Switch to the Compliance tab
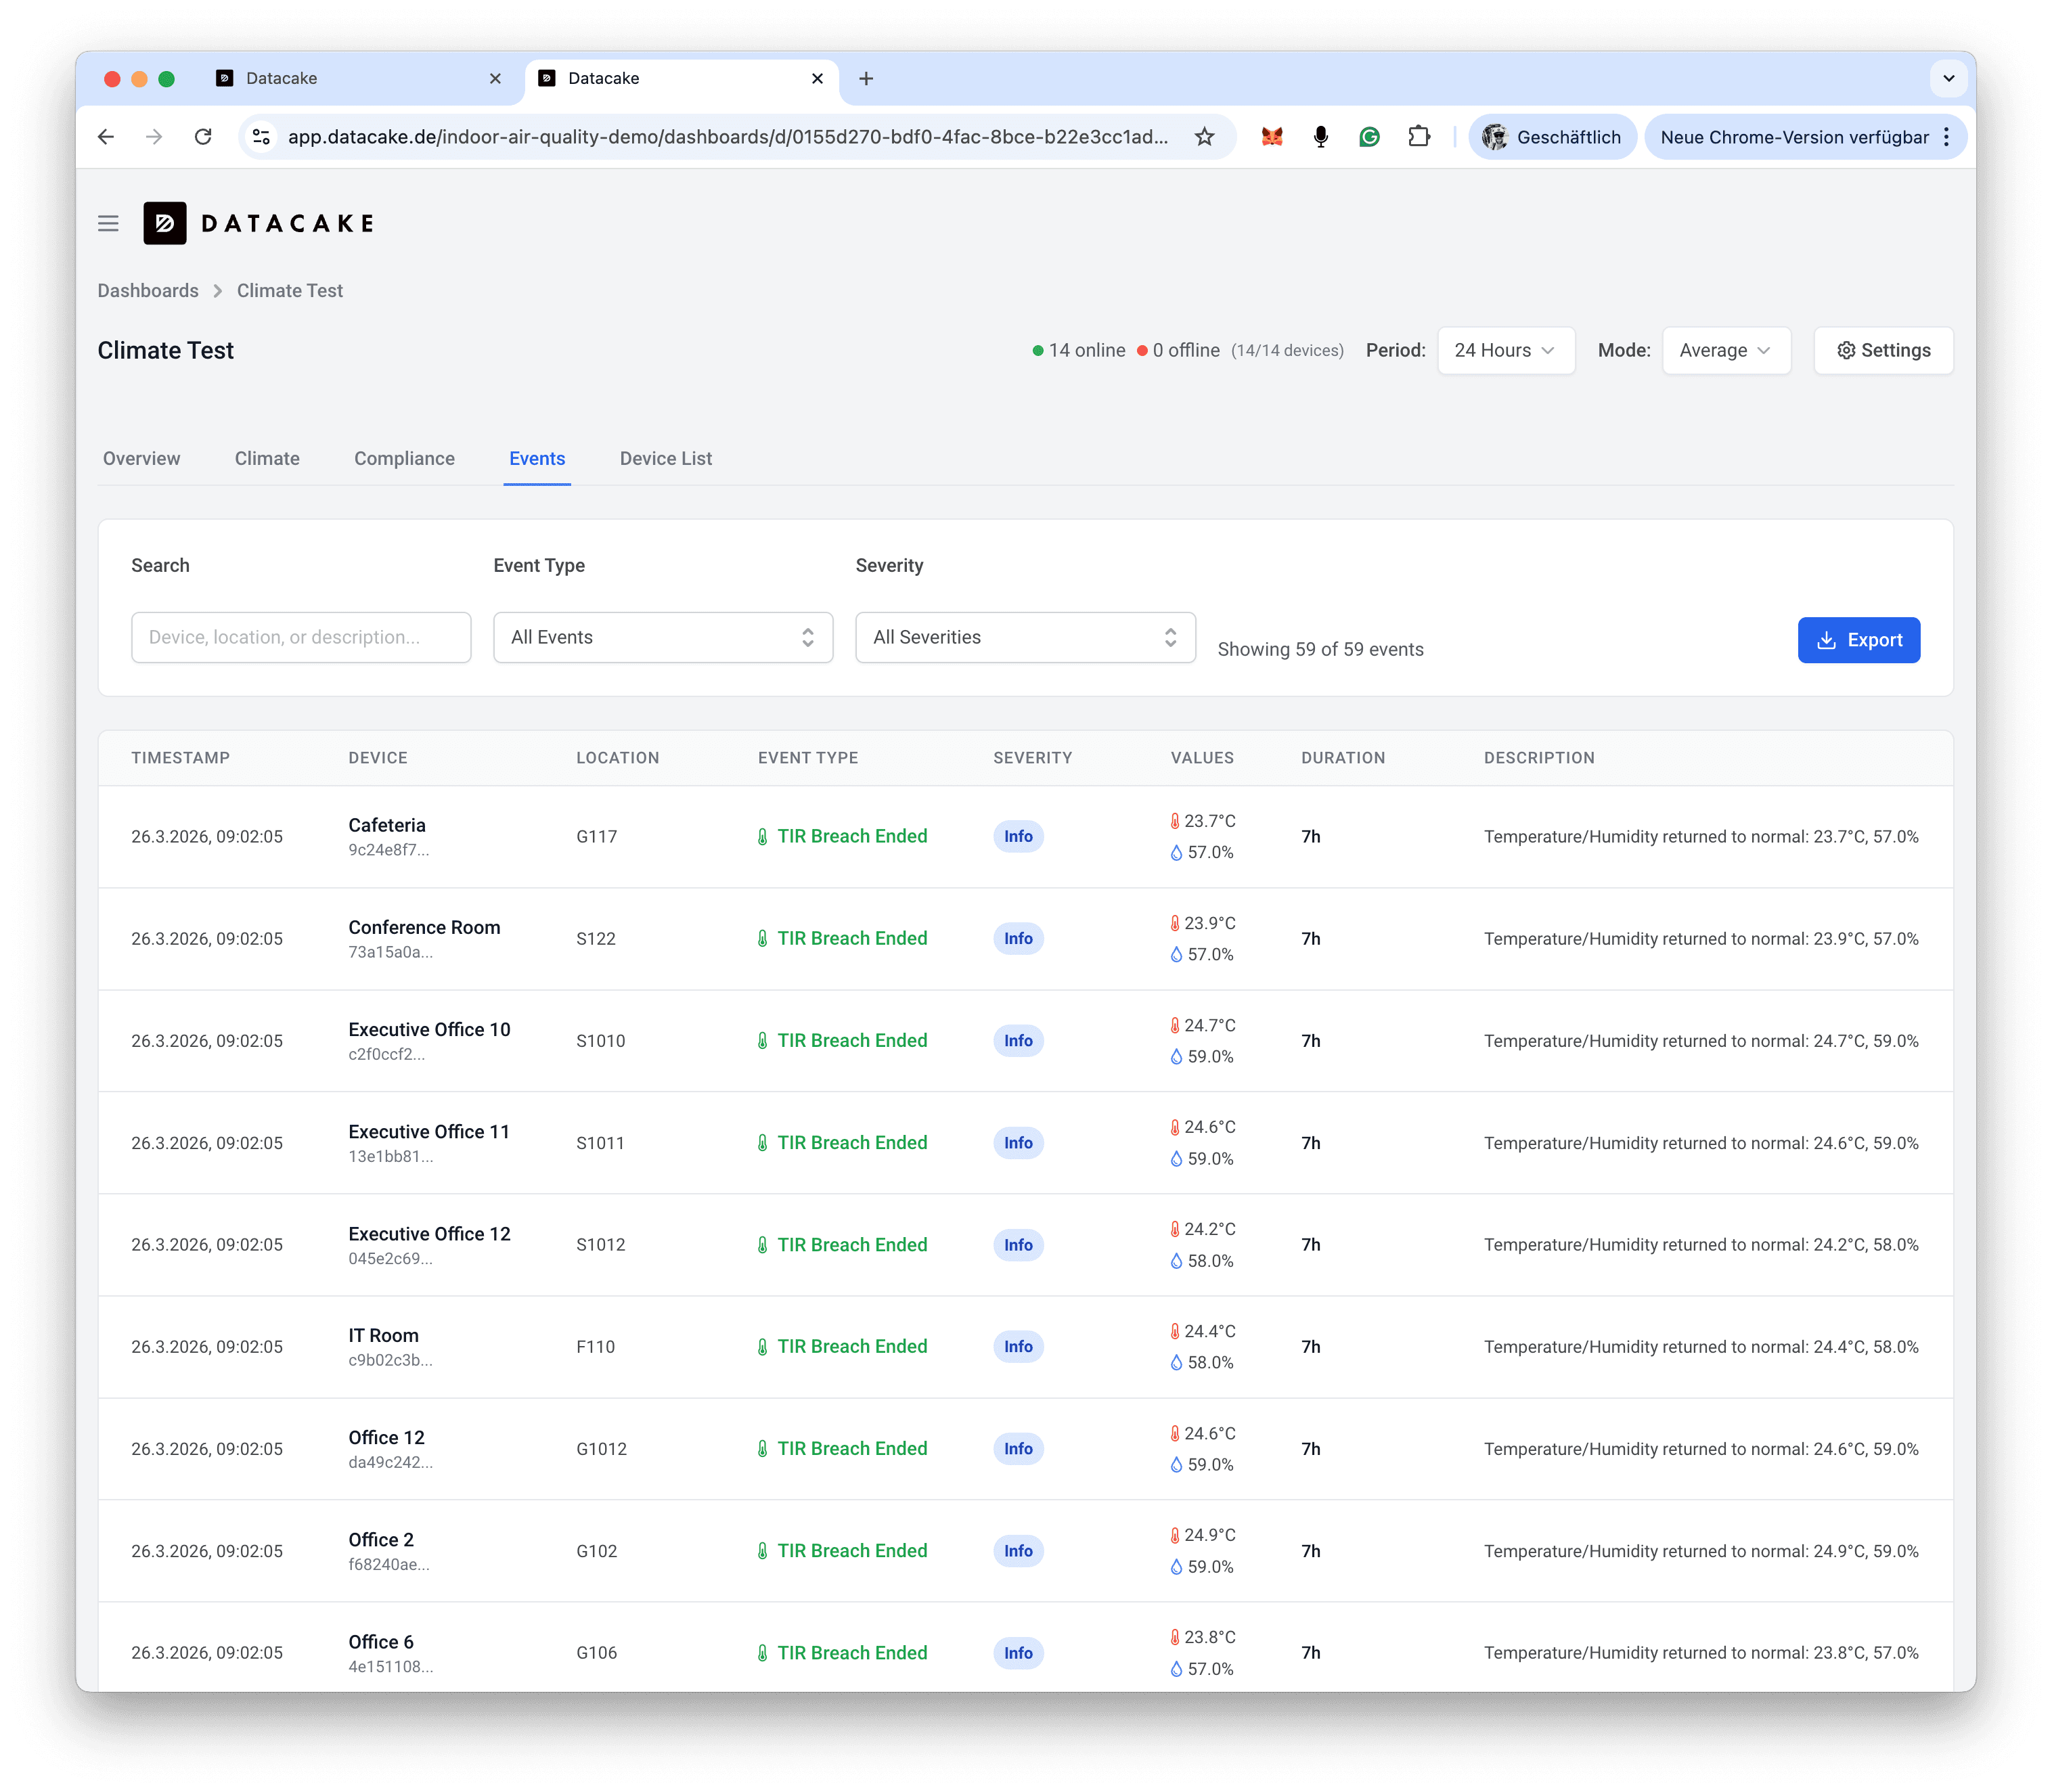The width and height of the screenshot is (2052, 1792). click(x=404, y=458)
